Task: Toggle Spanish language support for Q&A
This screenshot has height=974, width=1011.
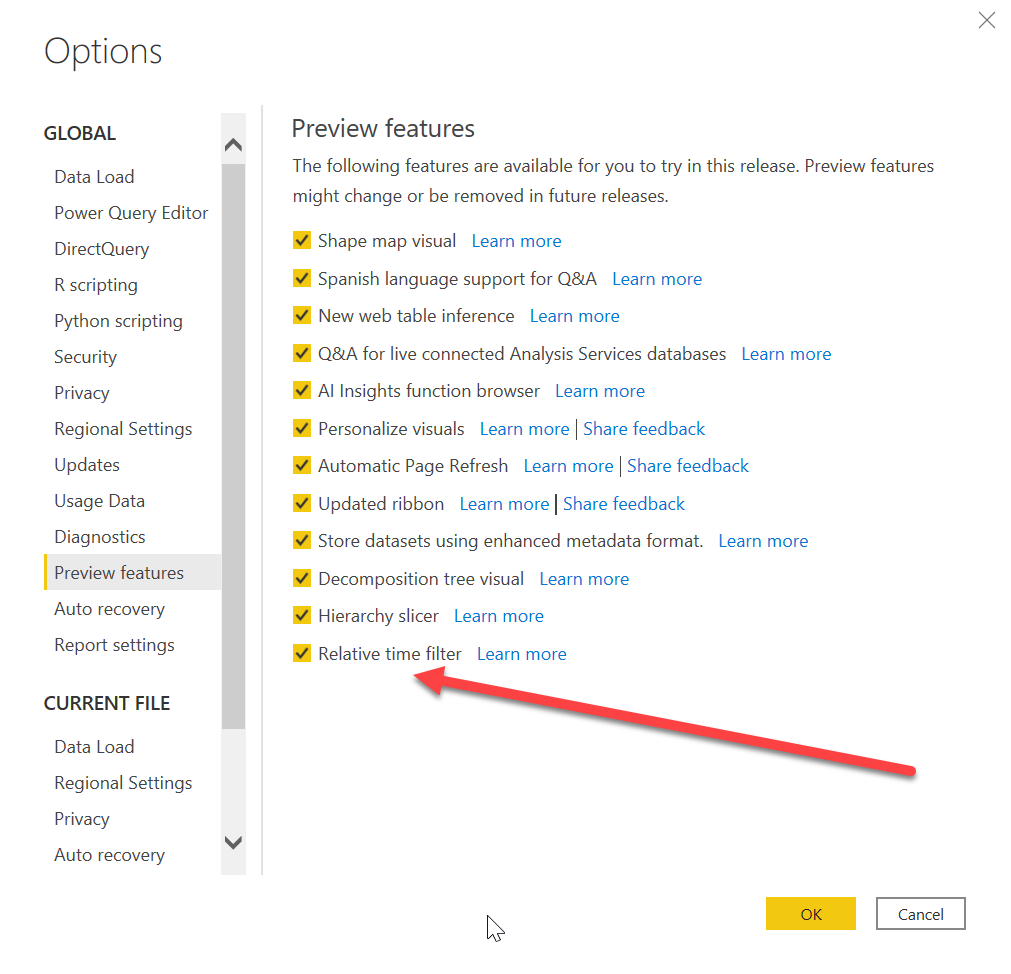Action: point(302,278)
